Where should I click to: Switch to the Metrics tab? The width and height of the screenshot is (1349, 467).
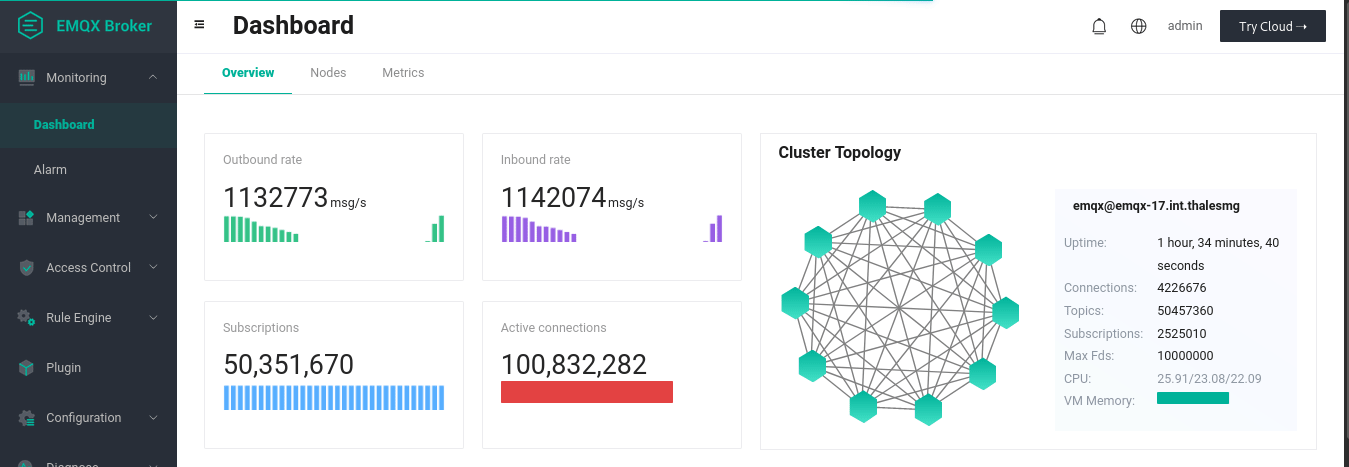pos(403,73)
